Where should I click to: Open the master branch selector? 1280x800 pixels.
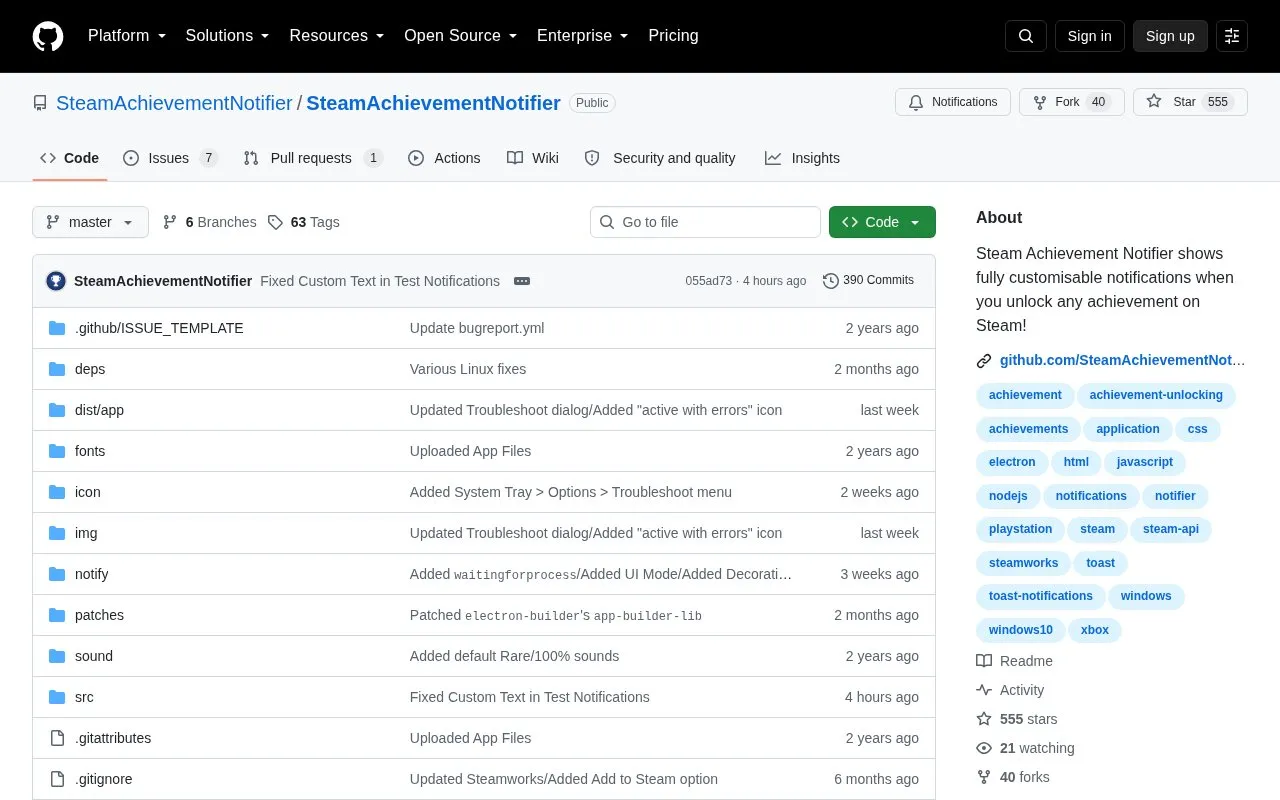90,222
